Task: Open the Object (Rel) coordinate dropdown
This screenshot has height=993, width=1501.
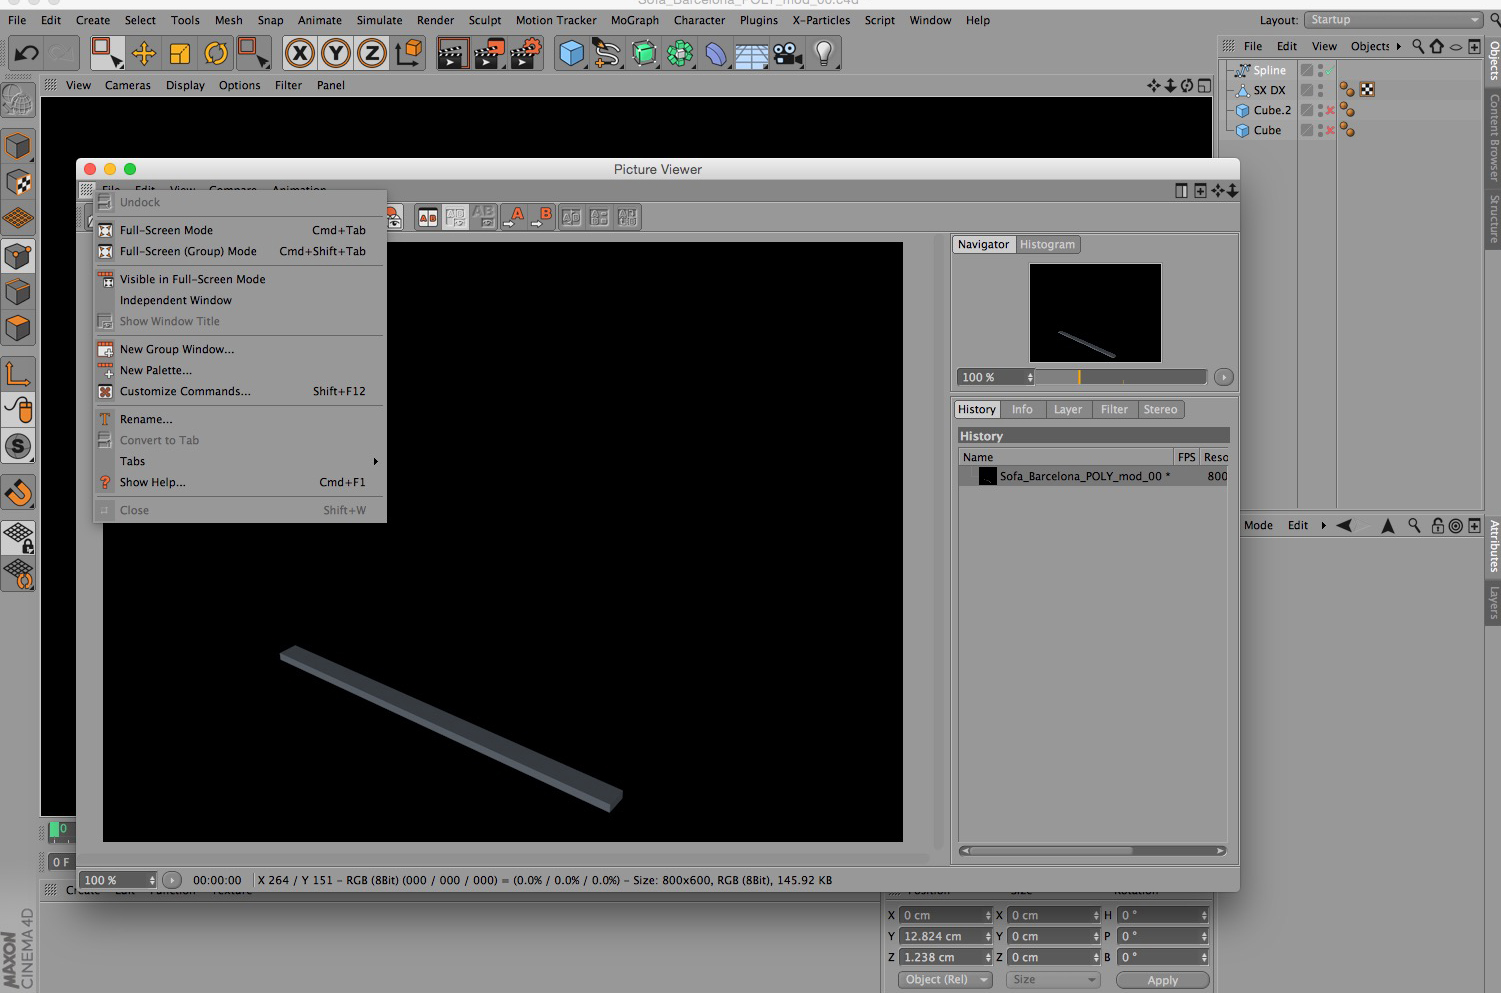Action: [945, 979]
